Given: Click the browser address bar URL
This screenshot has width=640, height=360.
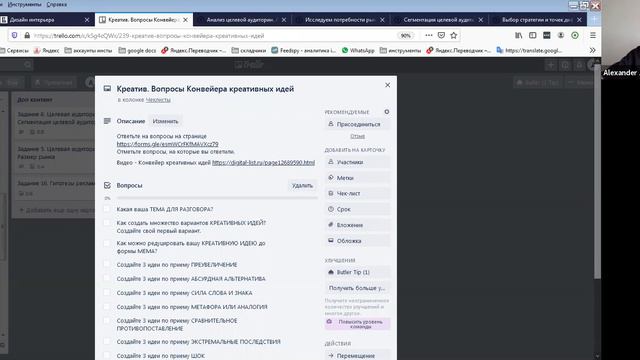Looking at the screenshot, I should click(149, 36).
